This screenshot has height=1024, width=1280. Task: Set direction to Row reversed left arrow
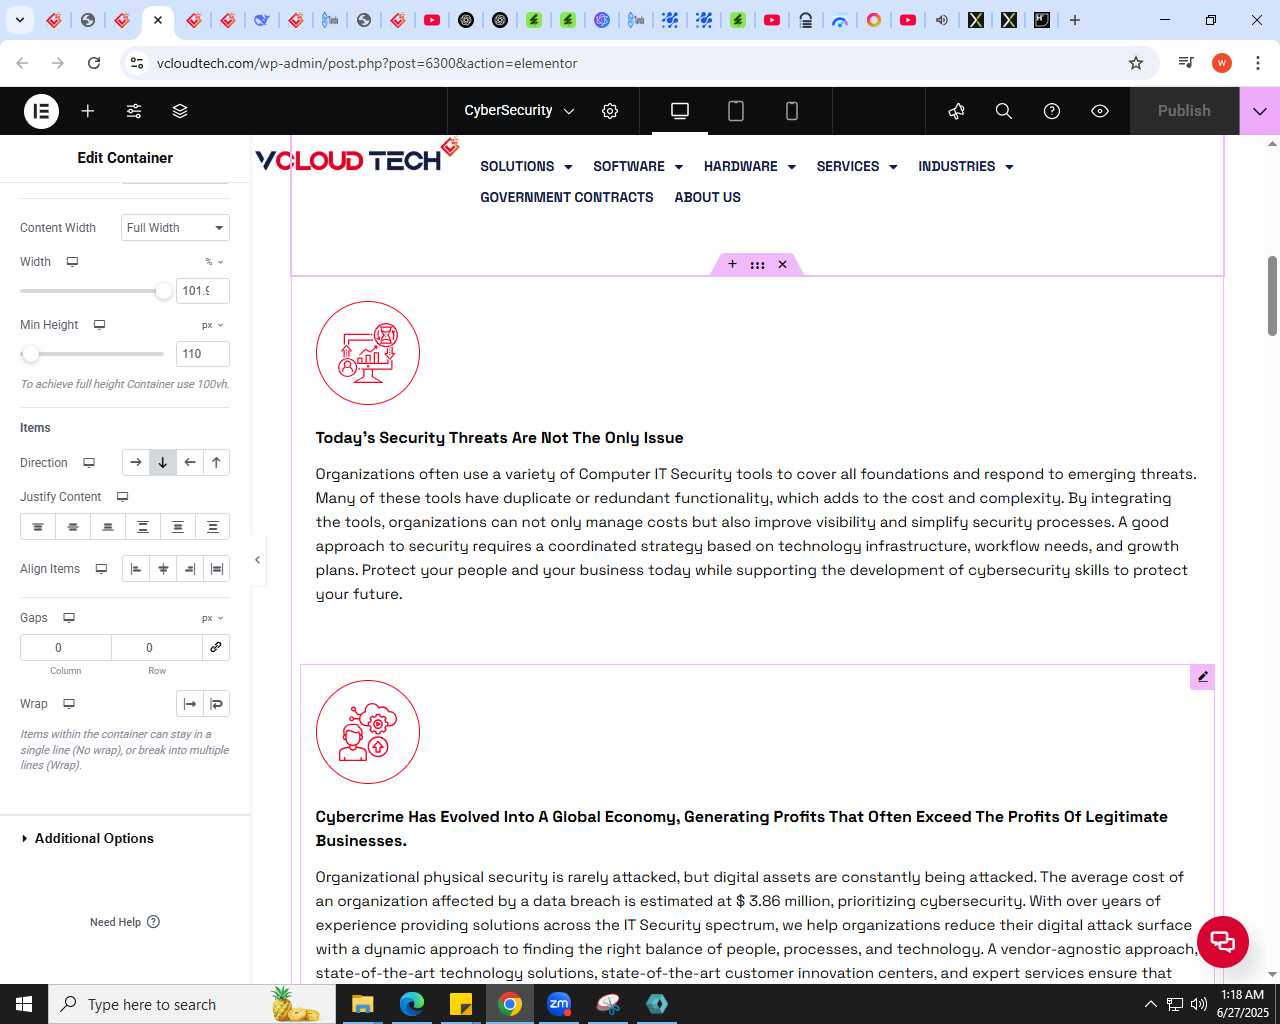click(190, 463)
